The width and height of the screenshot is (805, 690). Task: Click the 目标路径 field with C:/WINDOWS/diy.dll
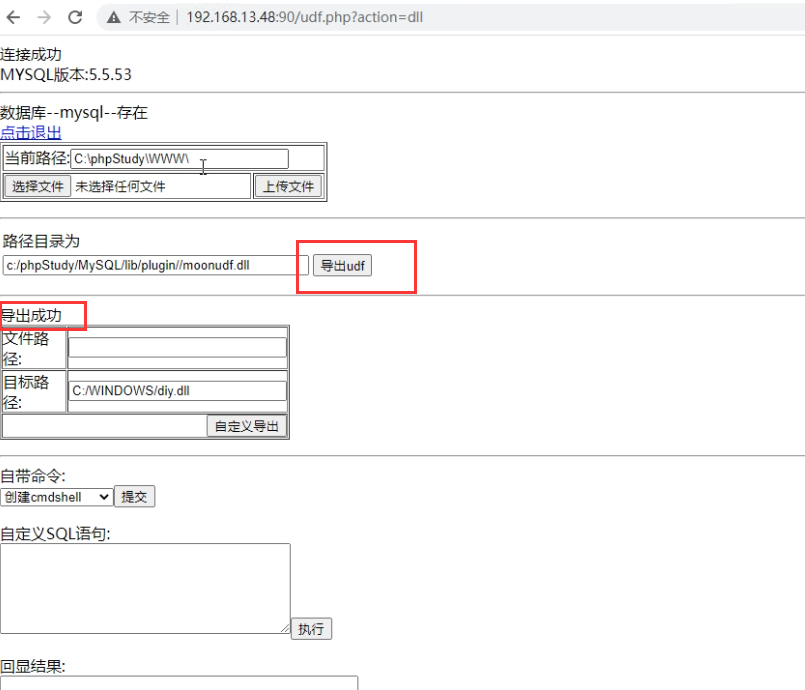click(177, 391)
